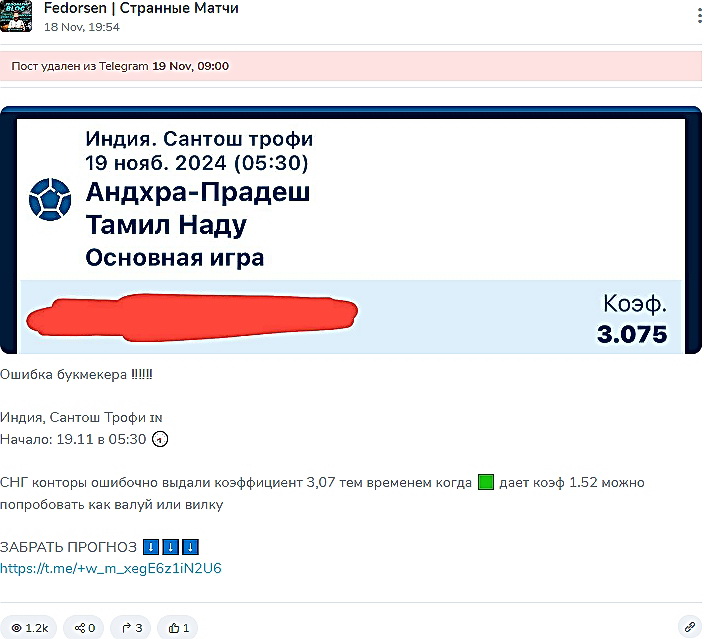Click the clock emoji after start time
The height and width of the screenshot is (639, 704).
click(x=160, y=439)
